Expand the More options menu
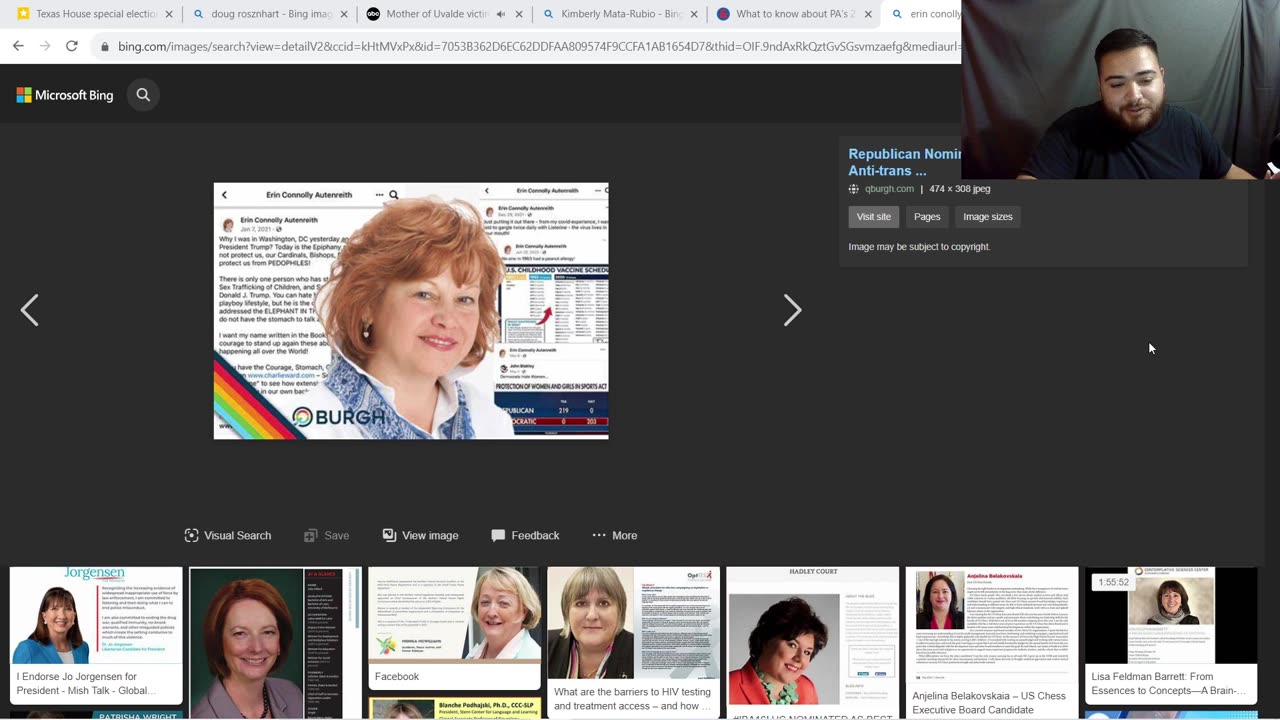Screen dimensions: 1280x720 coord(614,535)
